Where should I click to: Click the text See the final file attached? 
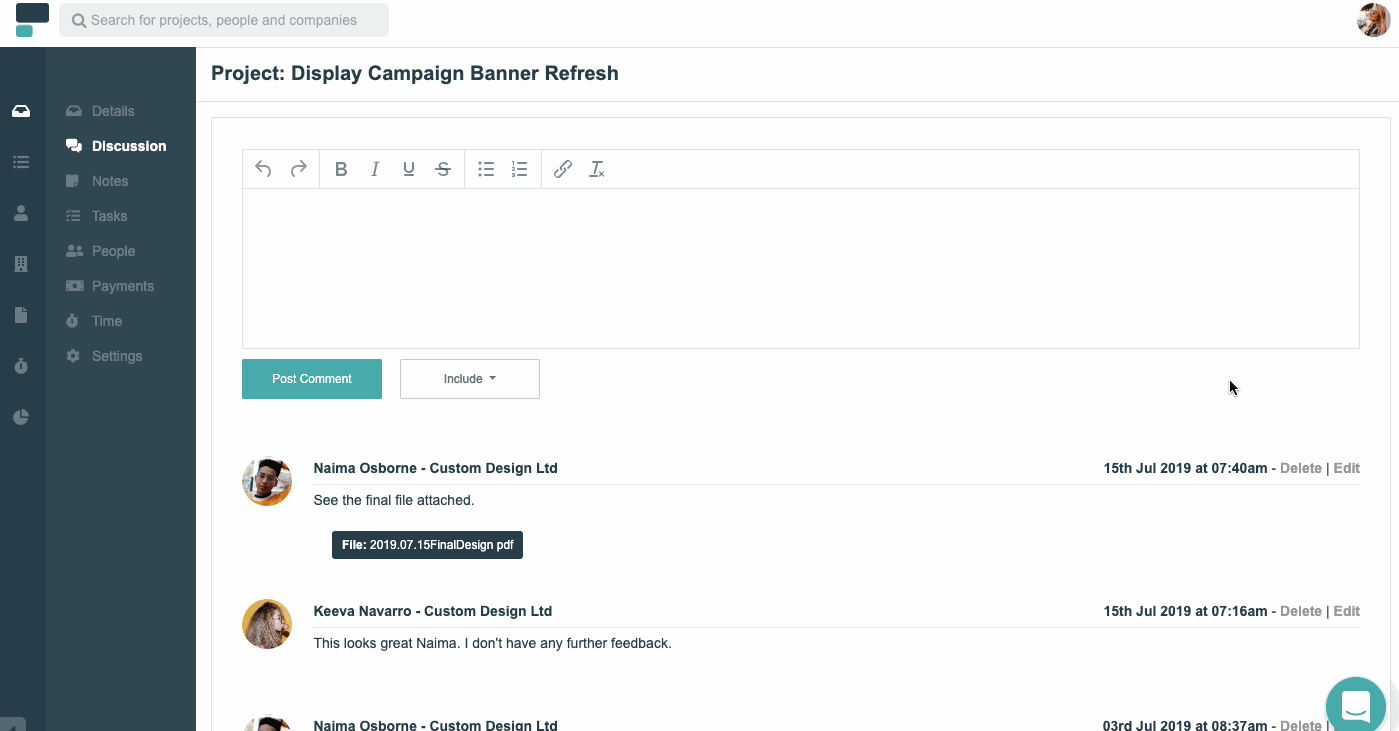click(394, 500)
